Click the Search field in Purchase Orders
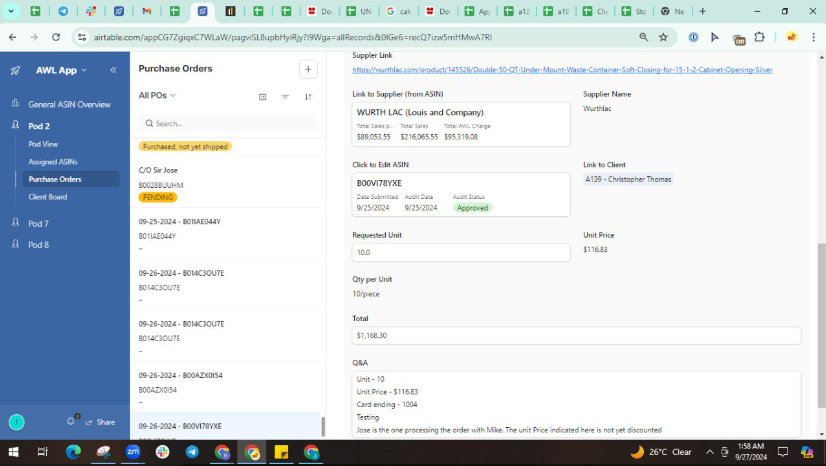 pos(228,123)
